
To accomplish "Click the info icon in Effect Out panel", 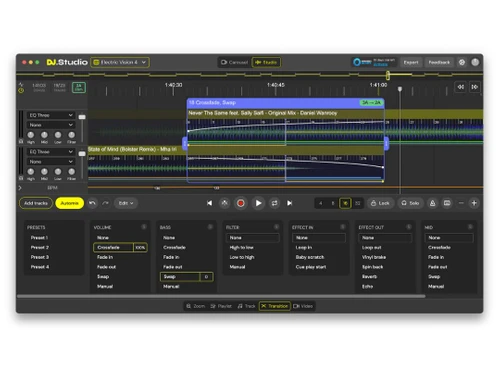I will click(409, 227).
